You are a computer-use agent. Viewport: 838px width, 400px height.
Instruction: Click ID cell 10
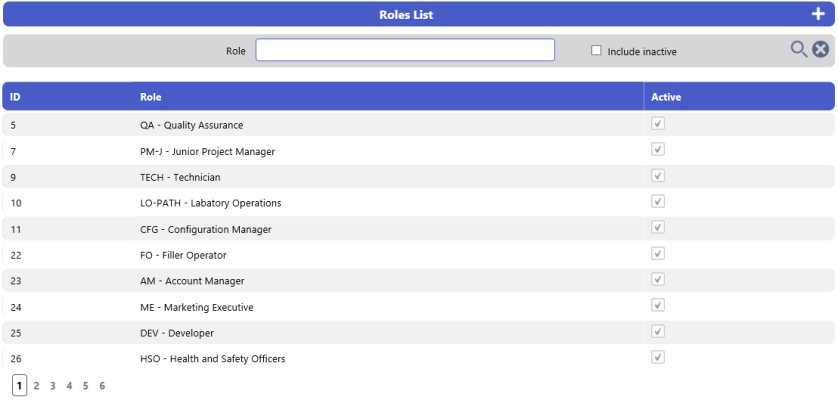click(15, 203)
